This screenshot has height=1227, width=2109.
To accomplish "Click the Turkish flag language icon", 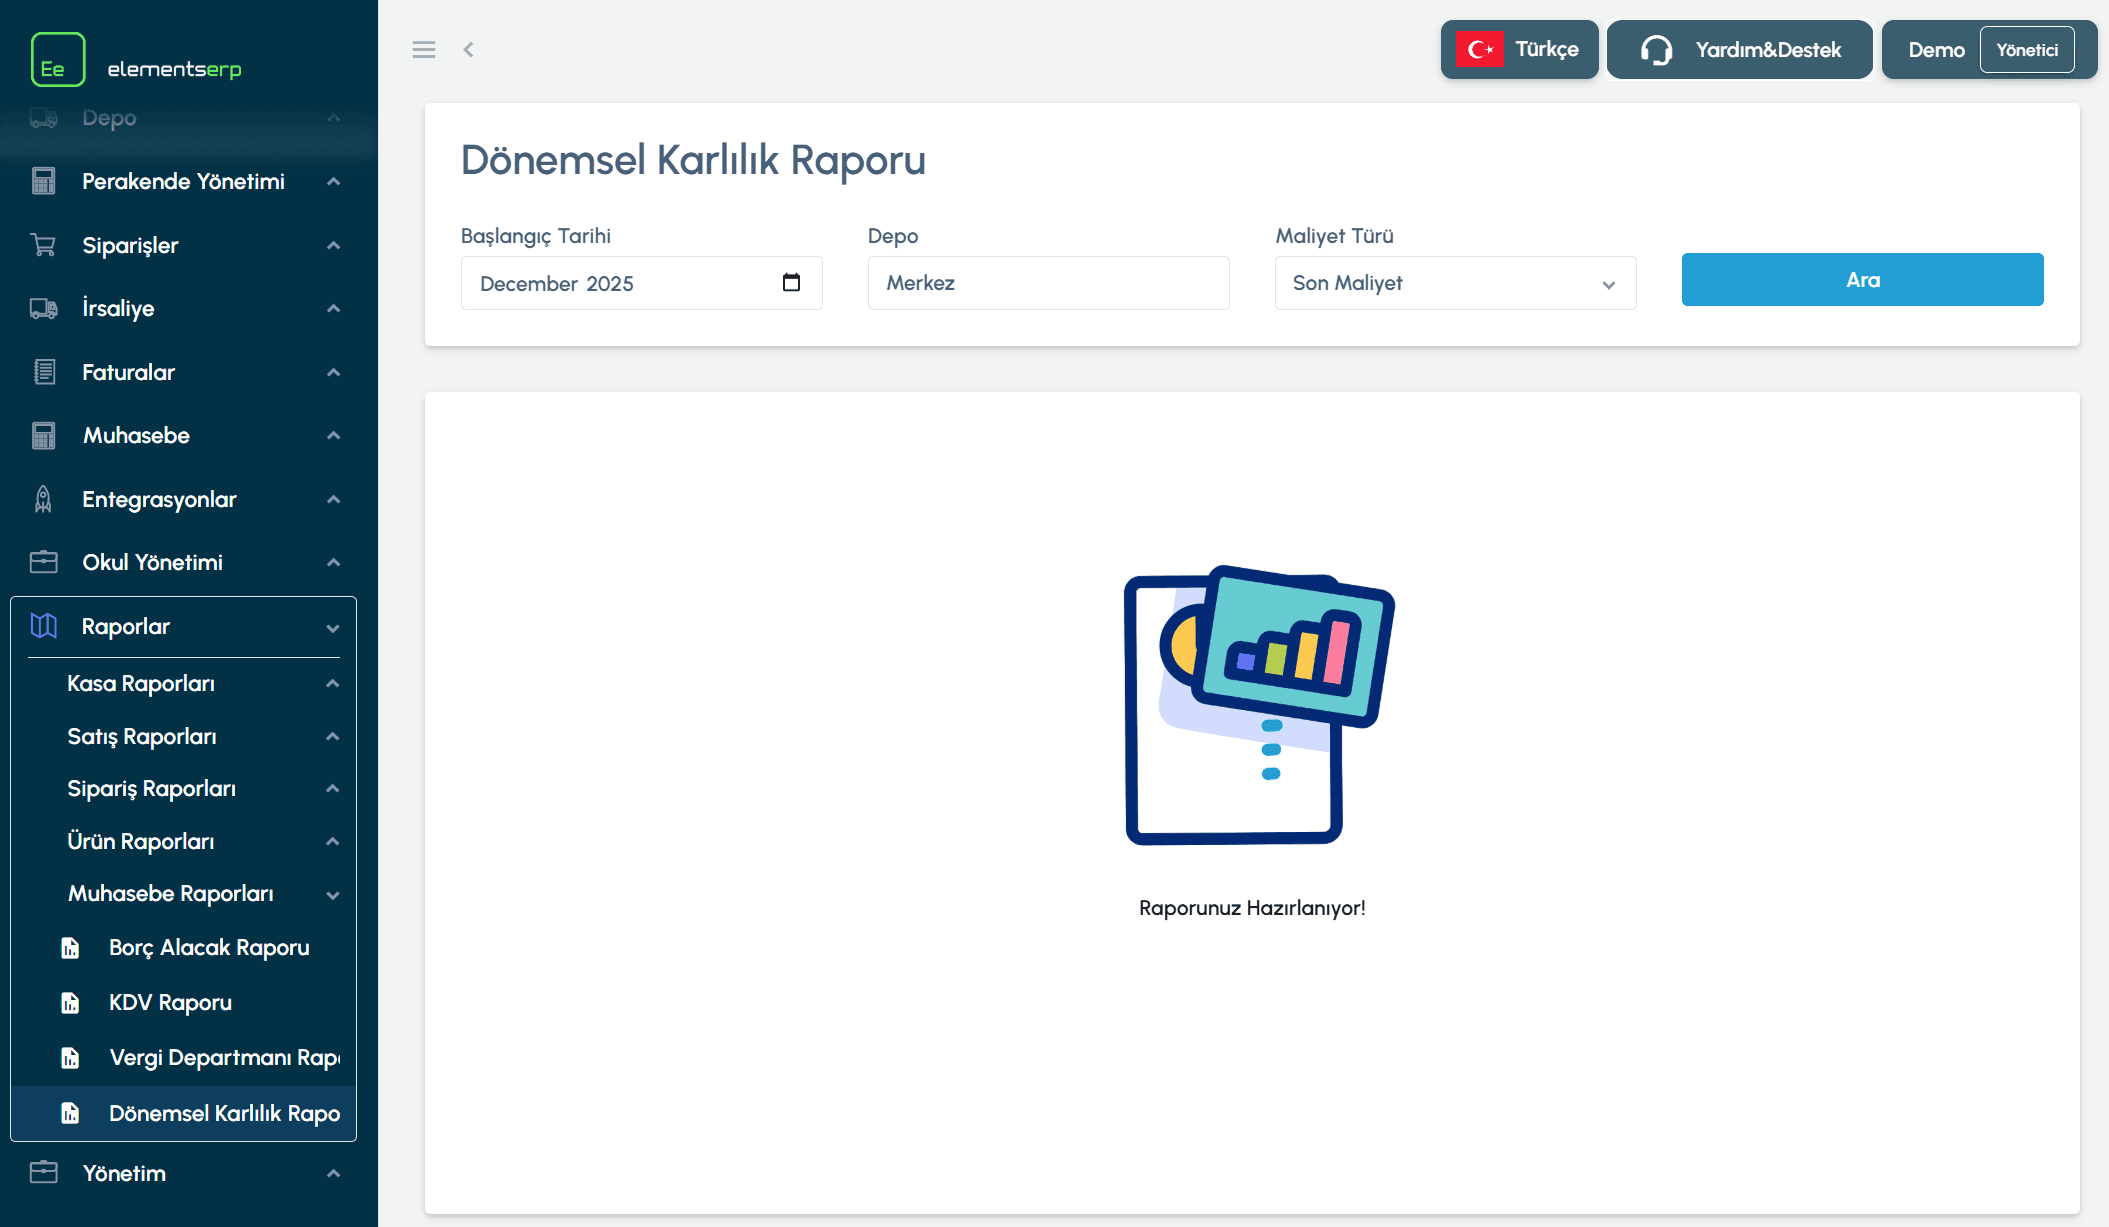I will pyautogui.click(x=1479, y=49).
